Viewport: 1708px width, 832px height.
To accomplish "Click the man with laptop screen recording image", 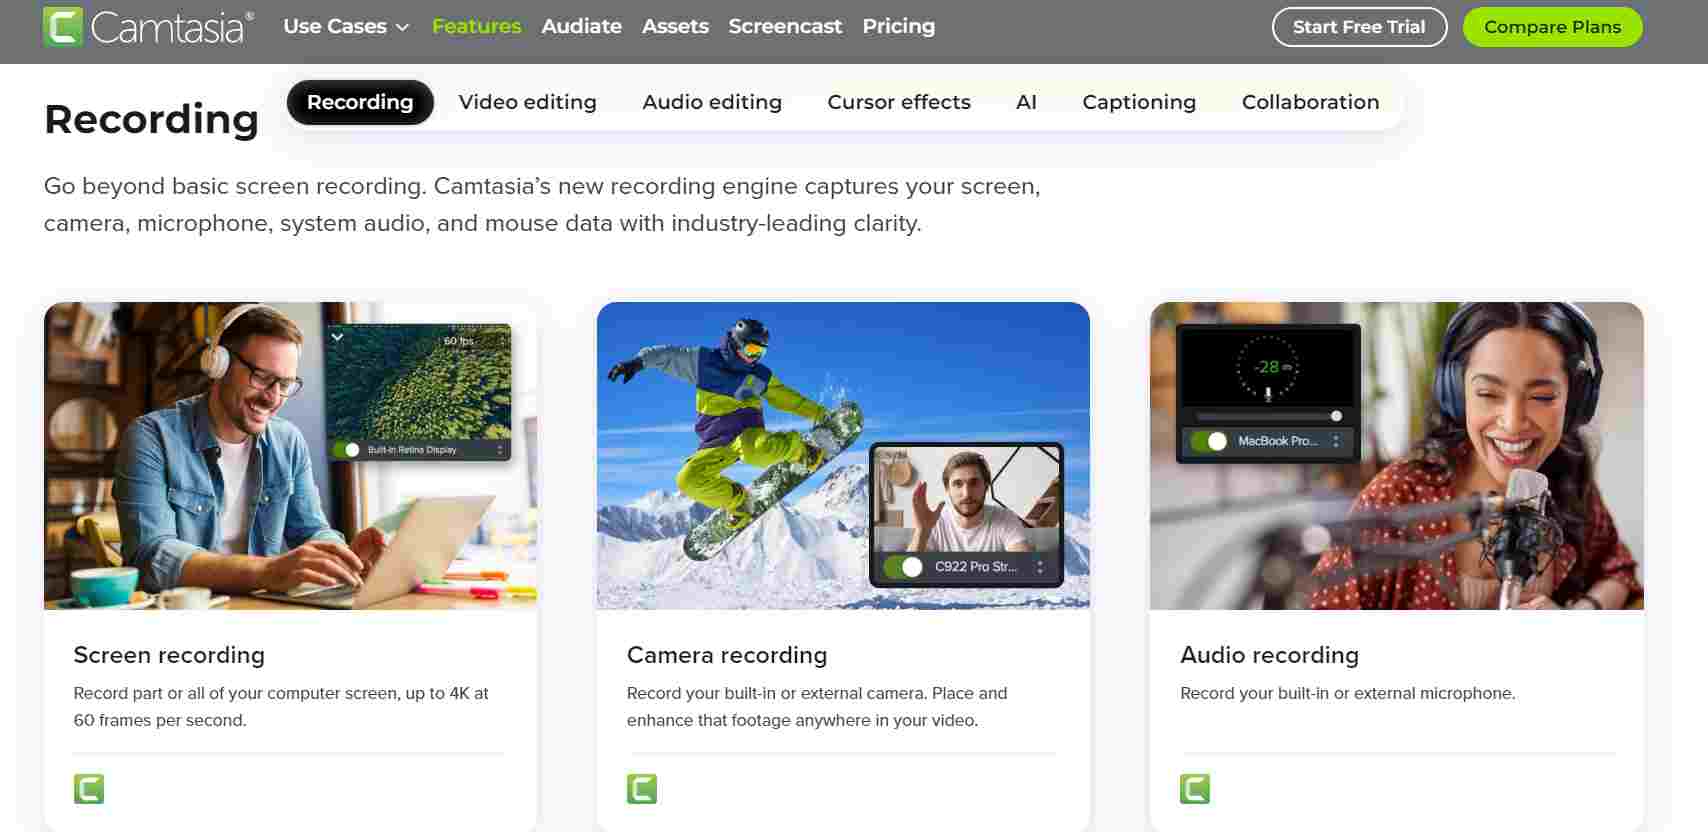I will coord(290,456).
